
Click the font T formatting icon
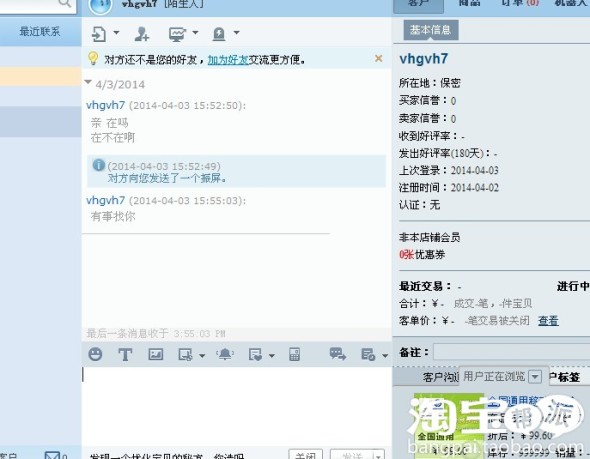125,354
